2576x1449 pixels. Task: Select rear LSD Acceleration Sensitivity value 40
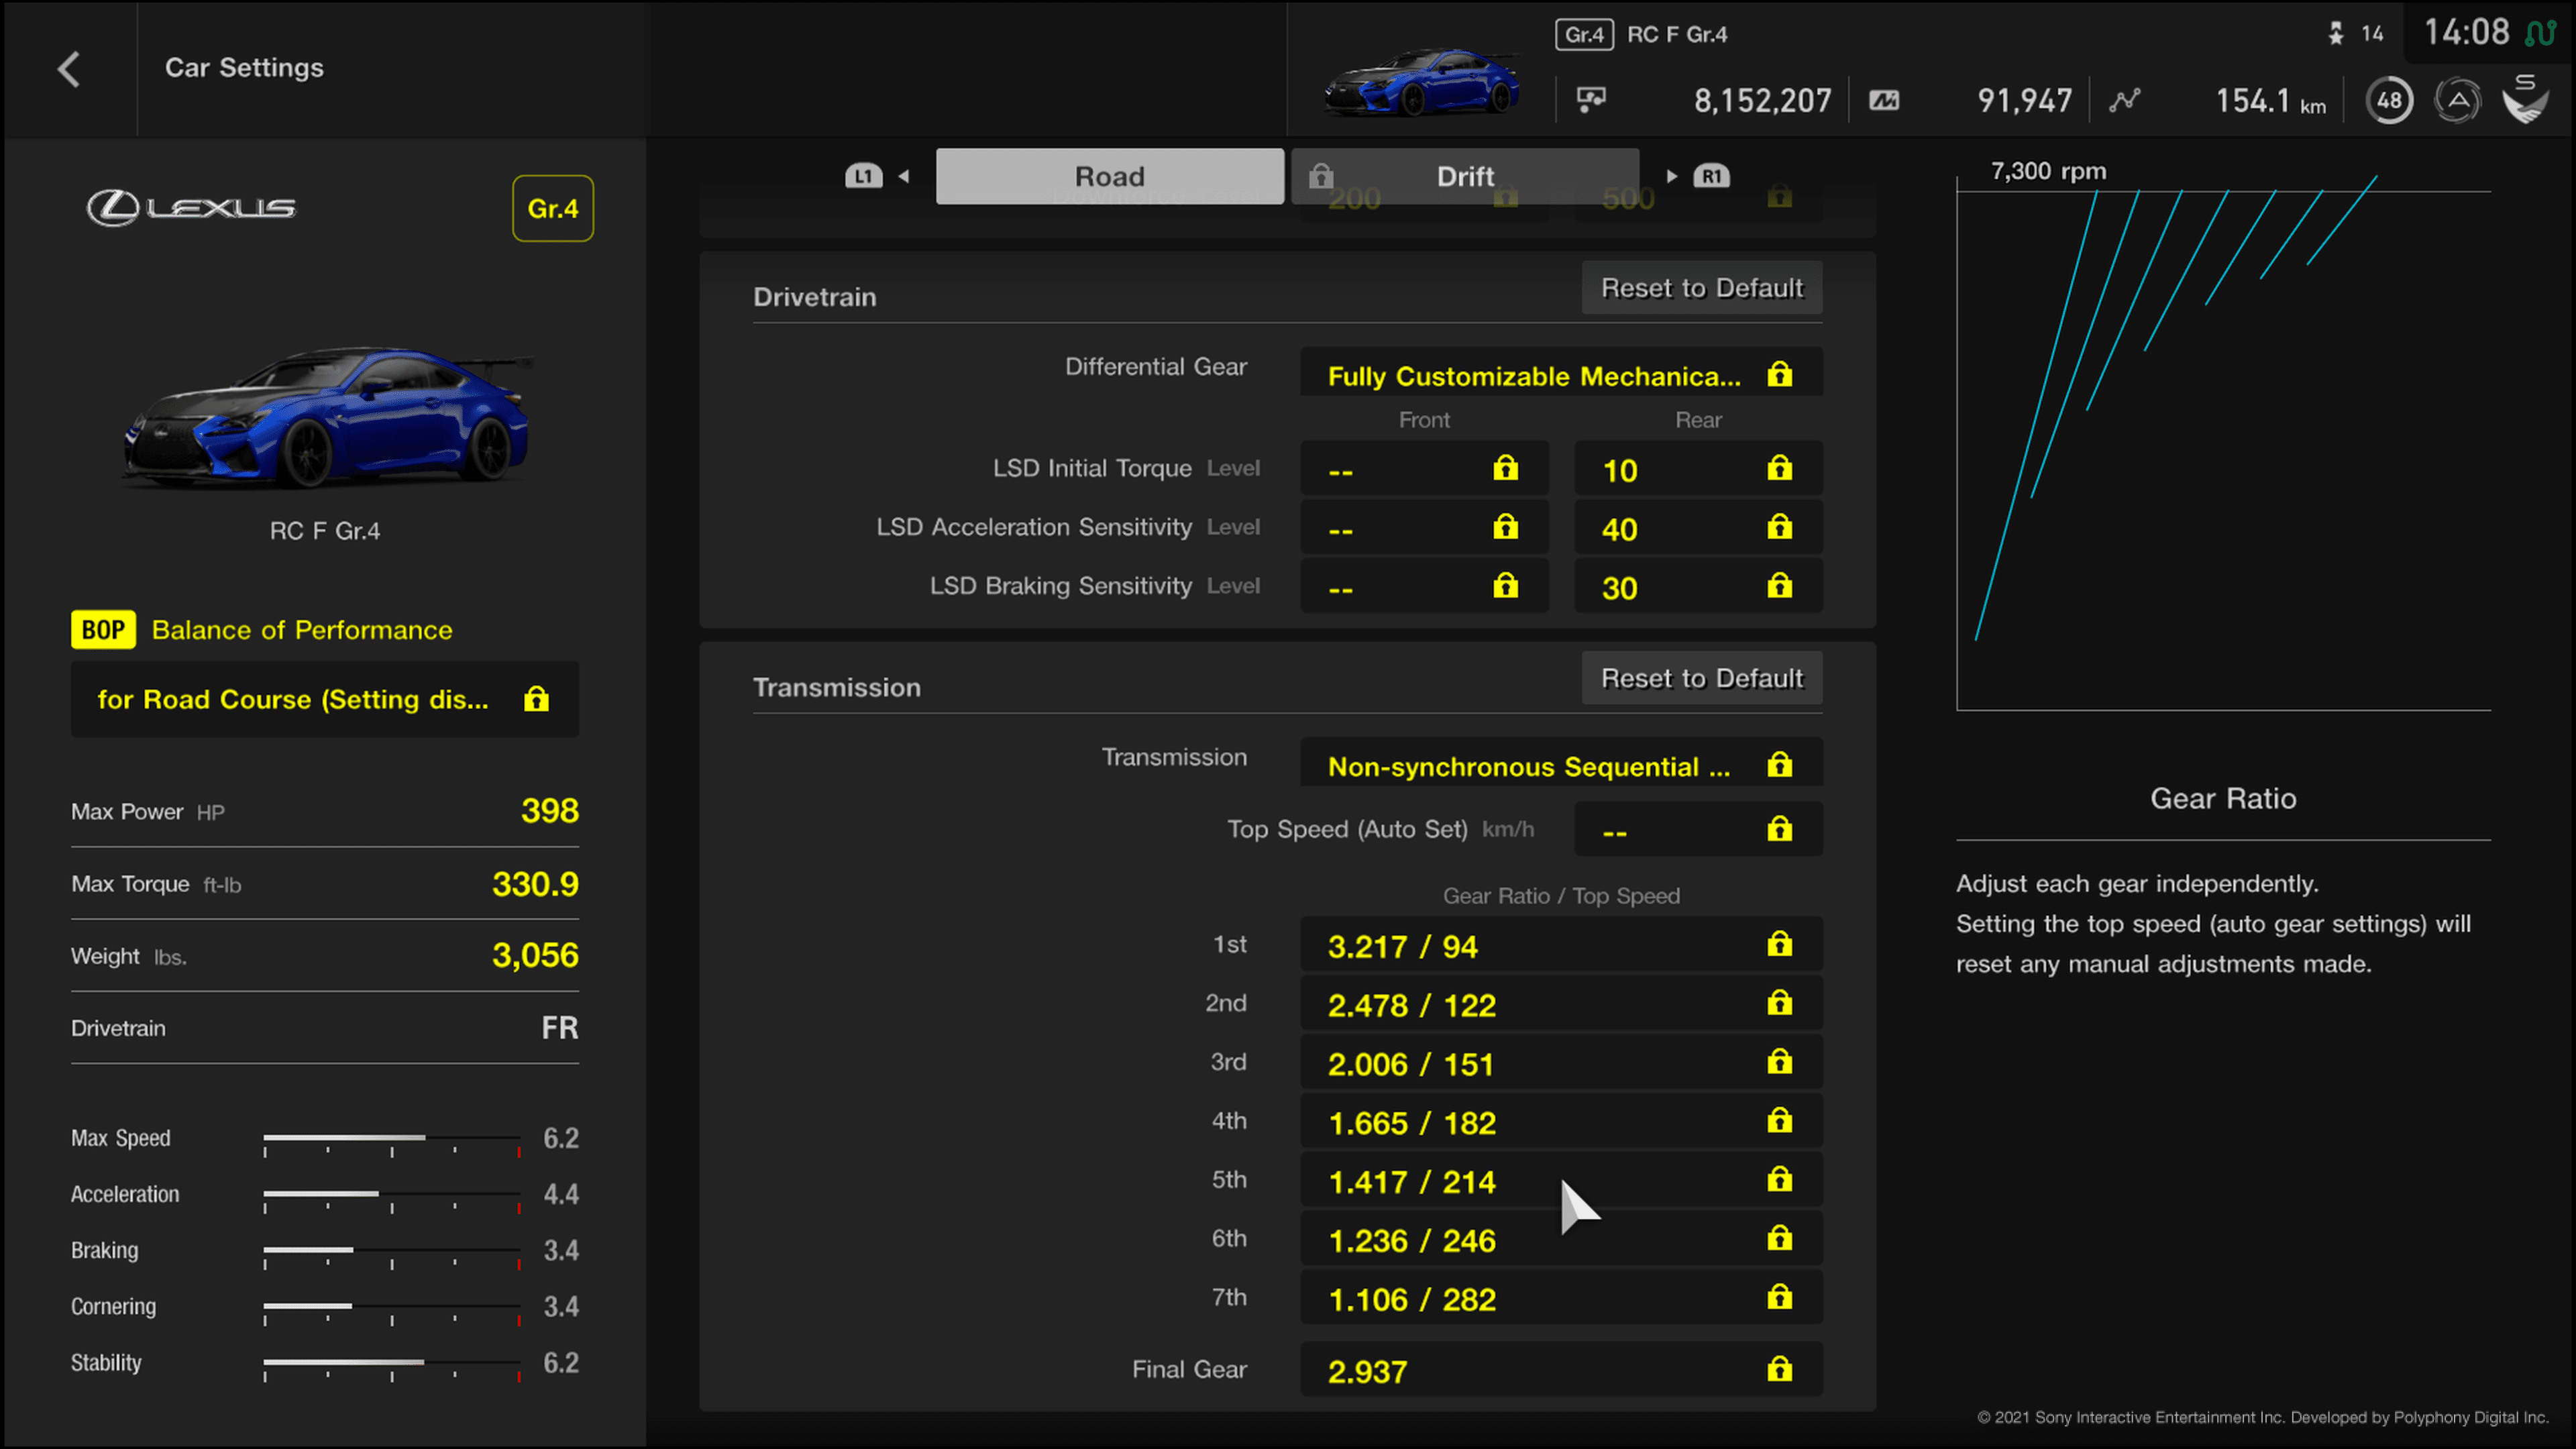(1698, 528)
